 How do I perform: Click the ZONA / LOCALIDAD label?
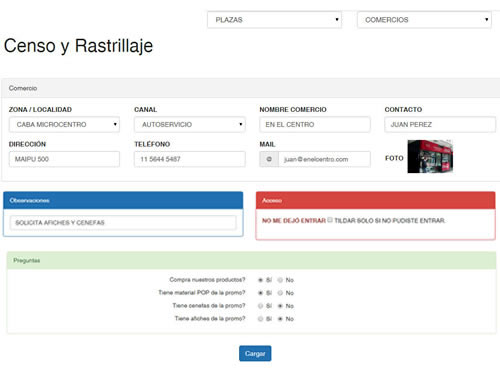click(x=40, y=109)
